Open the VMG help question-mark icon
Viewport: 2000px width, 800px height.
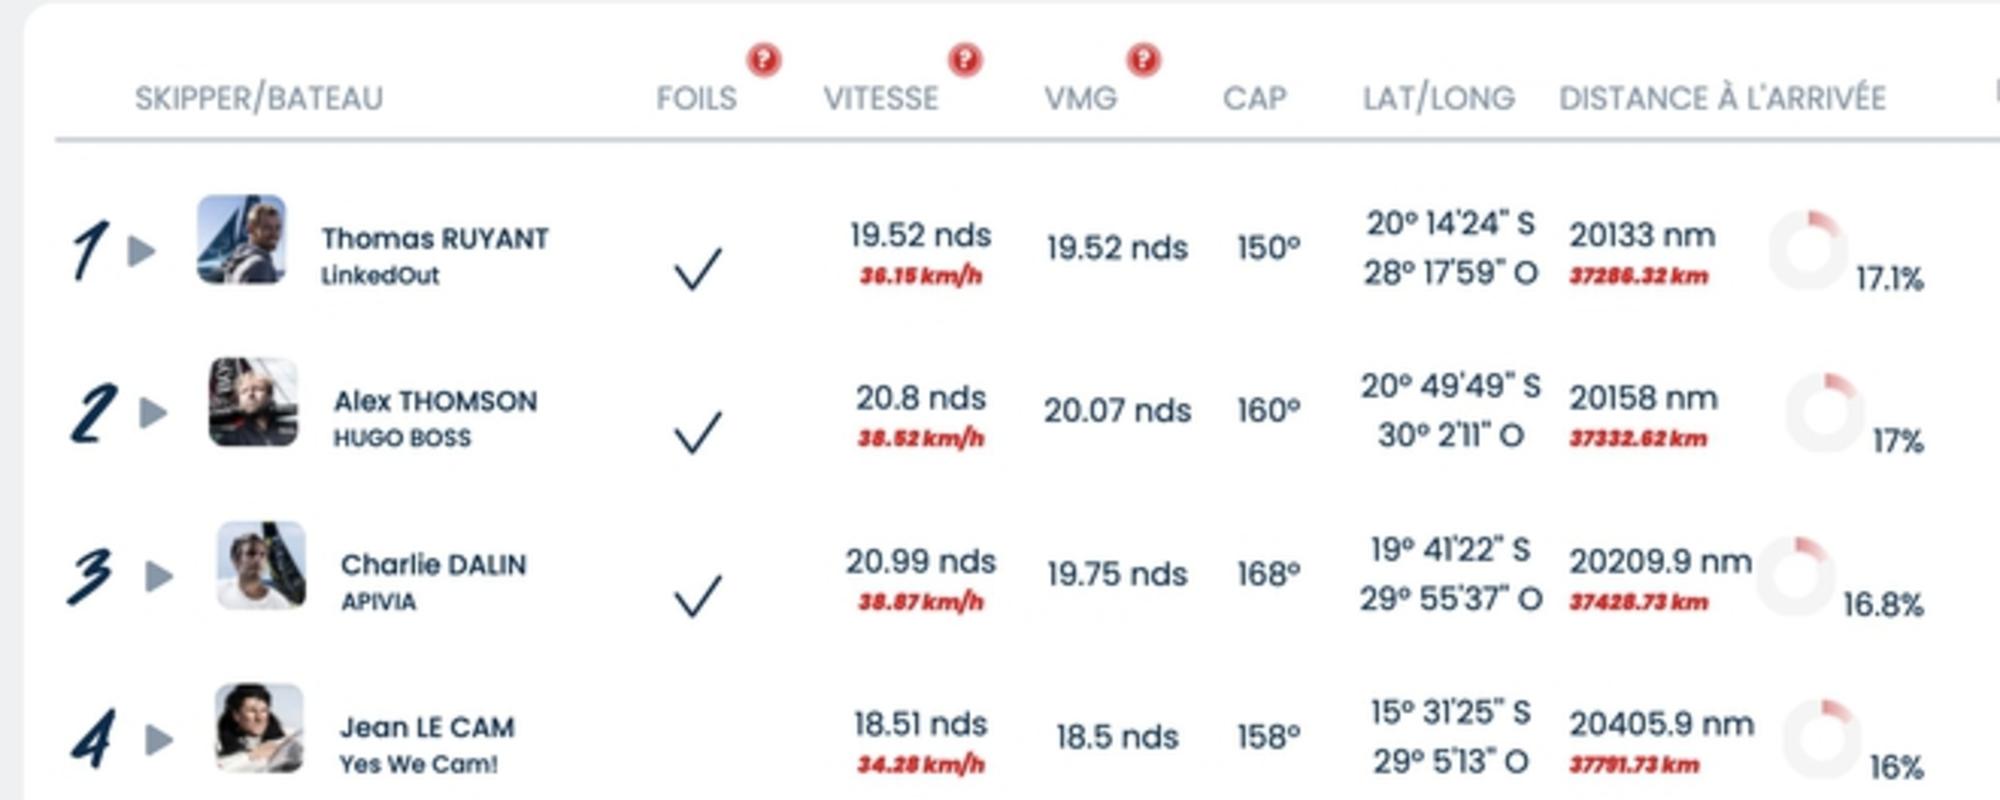coord(1144,60)
